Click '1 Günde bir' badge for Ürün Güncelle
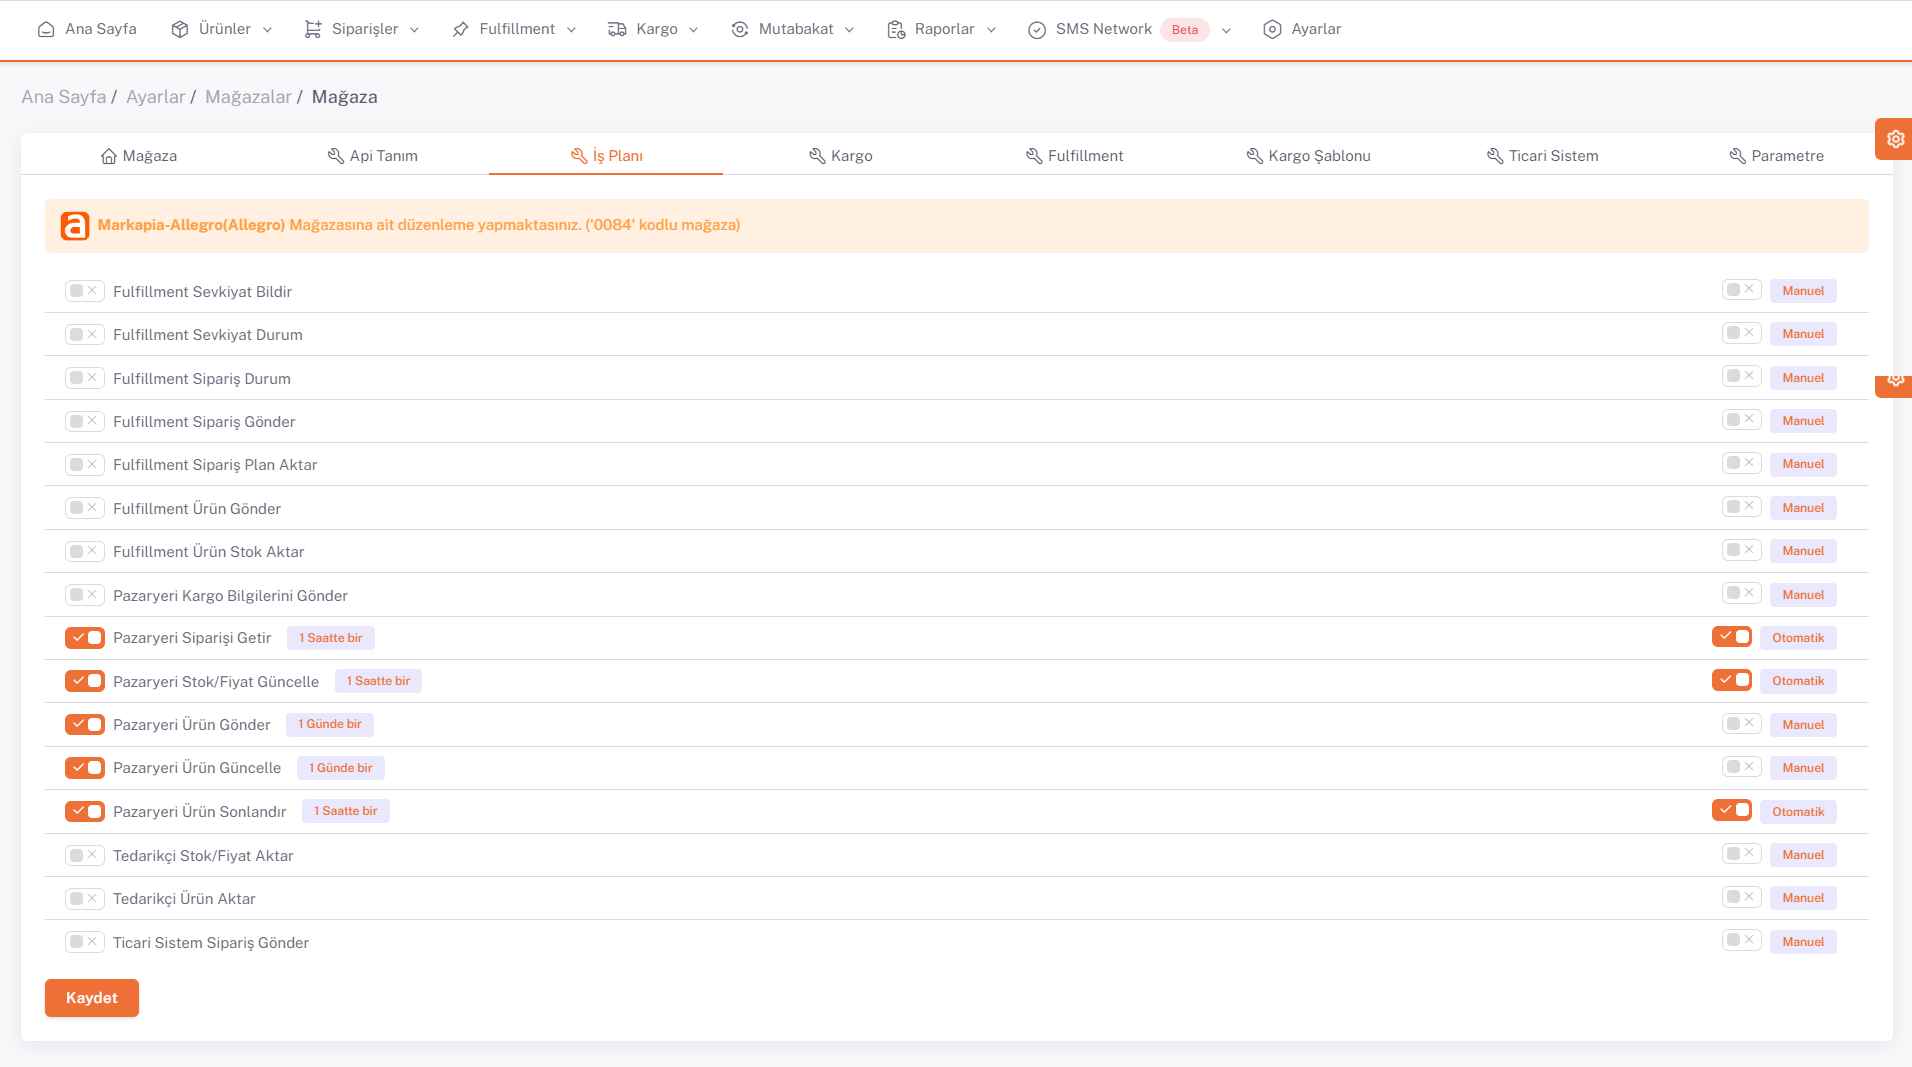 [341, 768]
